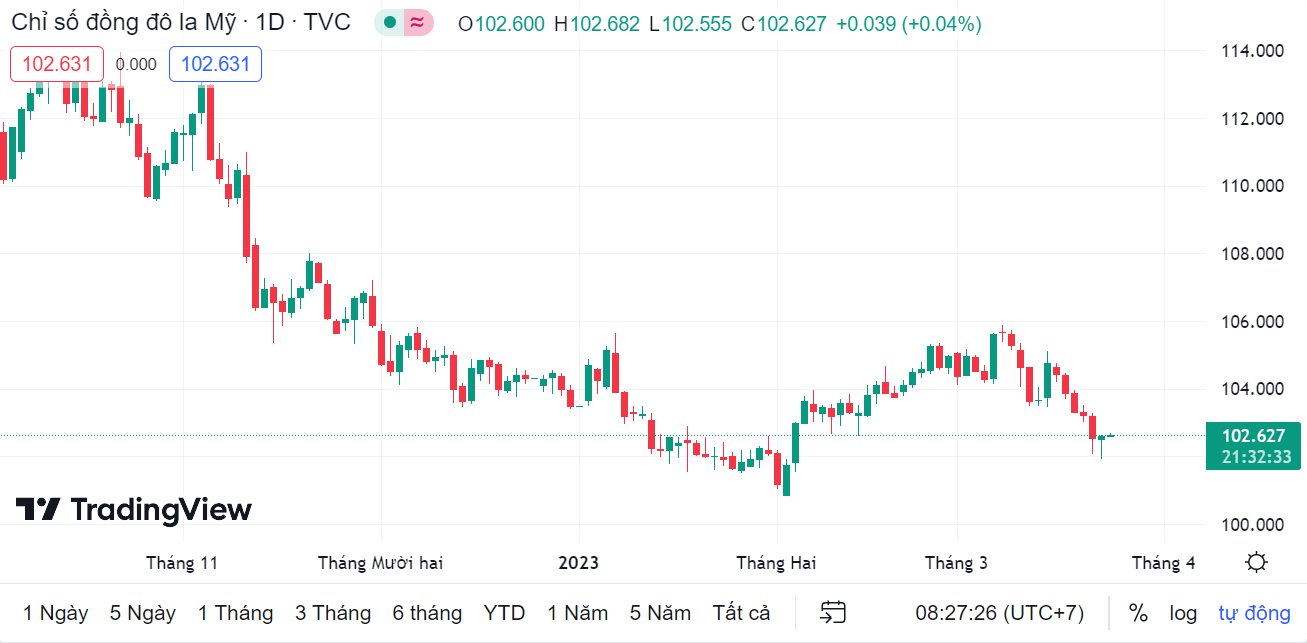Screen dimensions: 1307x643
Task: Show the "1 Năm" time range
Action: (x=577, y=612)
